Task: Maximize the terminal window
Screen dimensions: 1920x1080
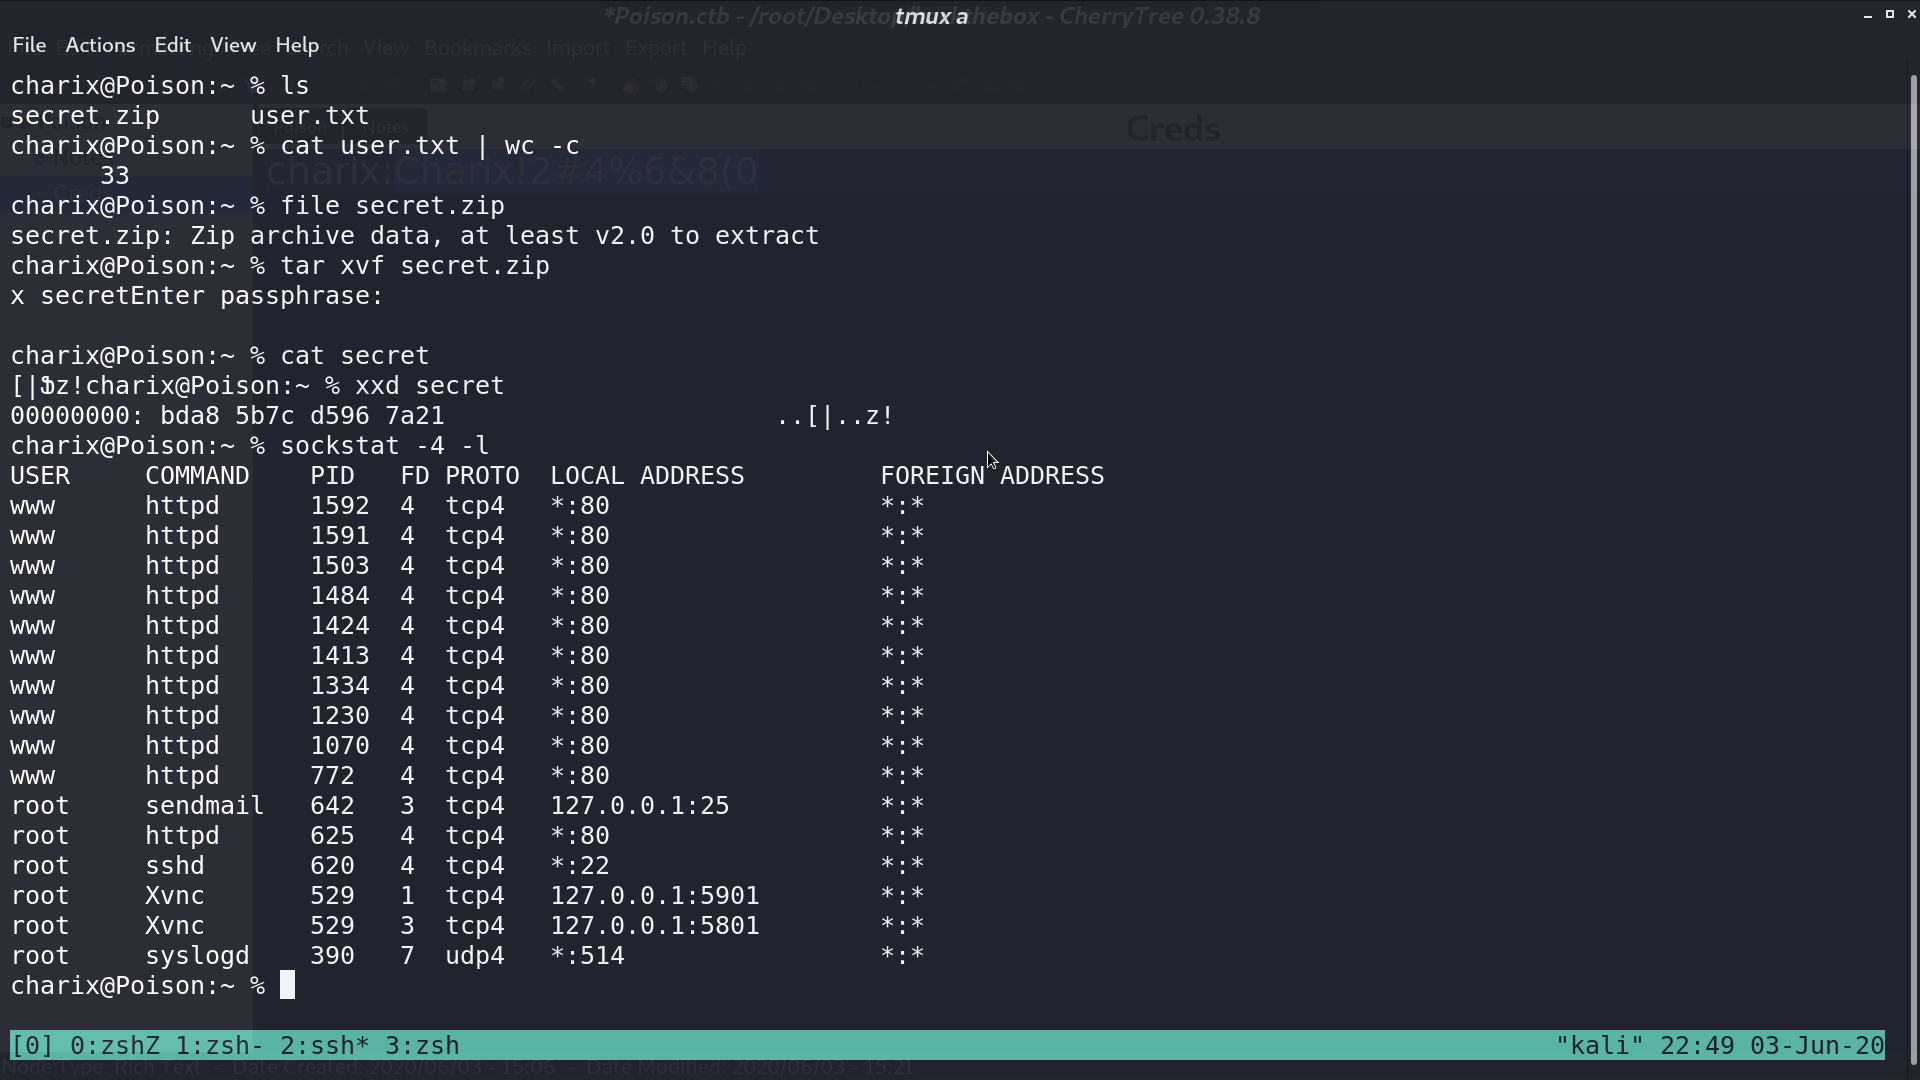Action: (x=1890, y=14)
